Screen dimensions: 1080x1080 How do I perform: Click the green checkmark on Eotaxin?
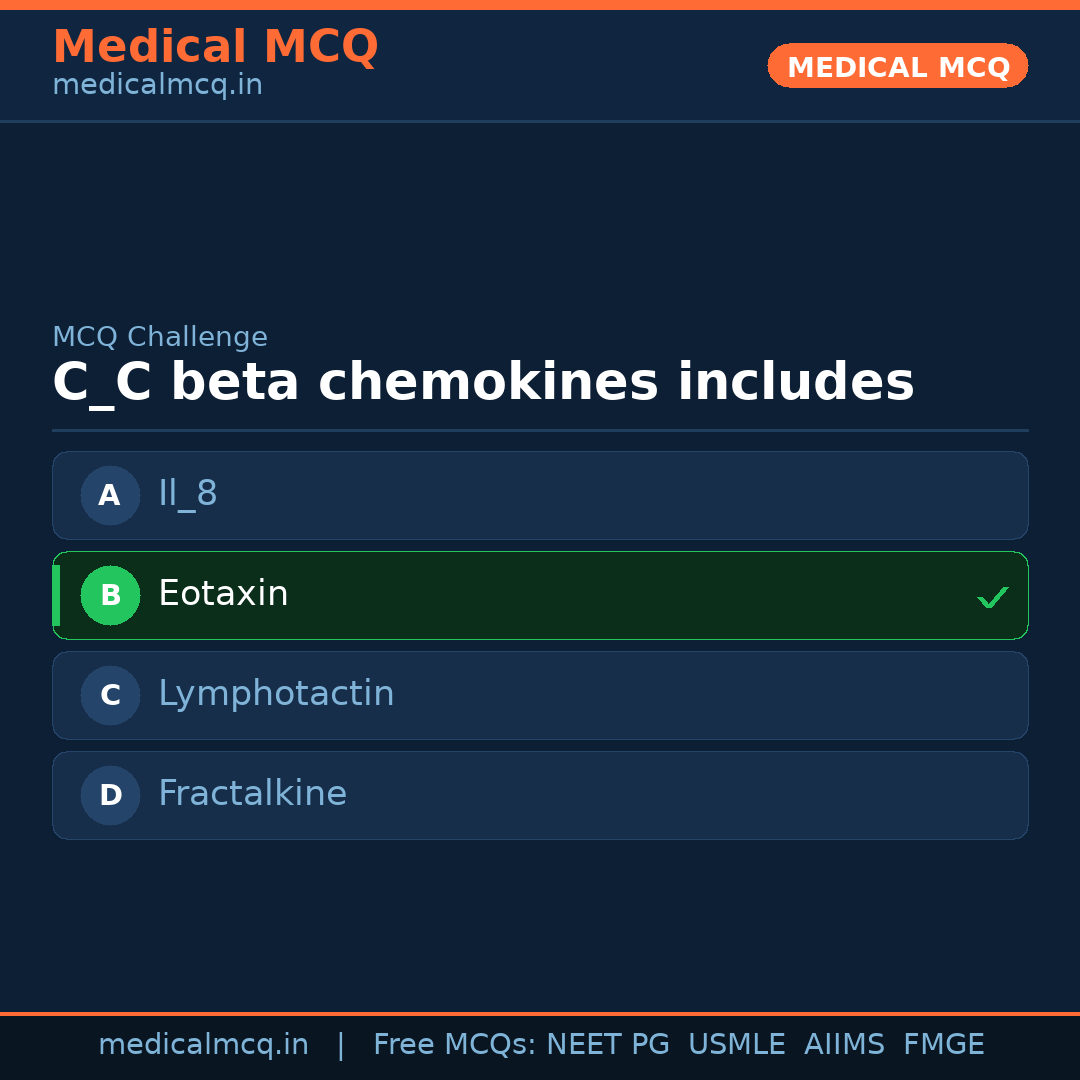[x=992, y=597]
